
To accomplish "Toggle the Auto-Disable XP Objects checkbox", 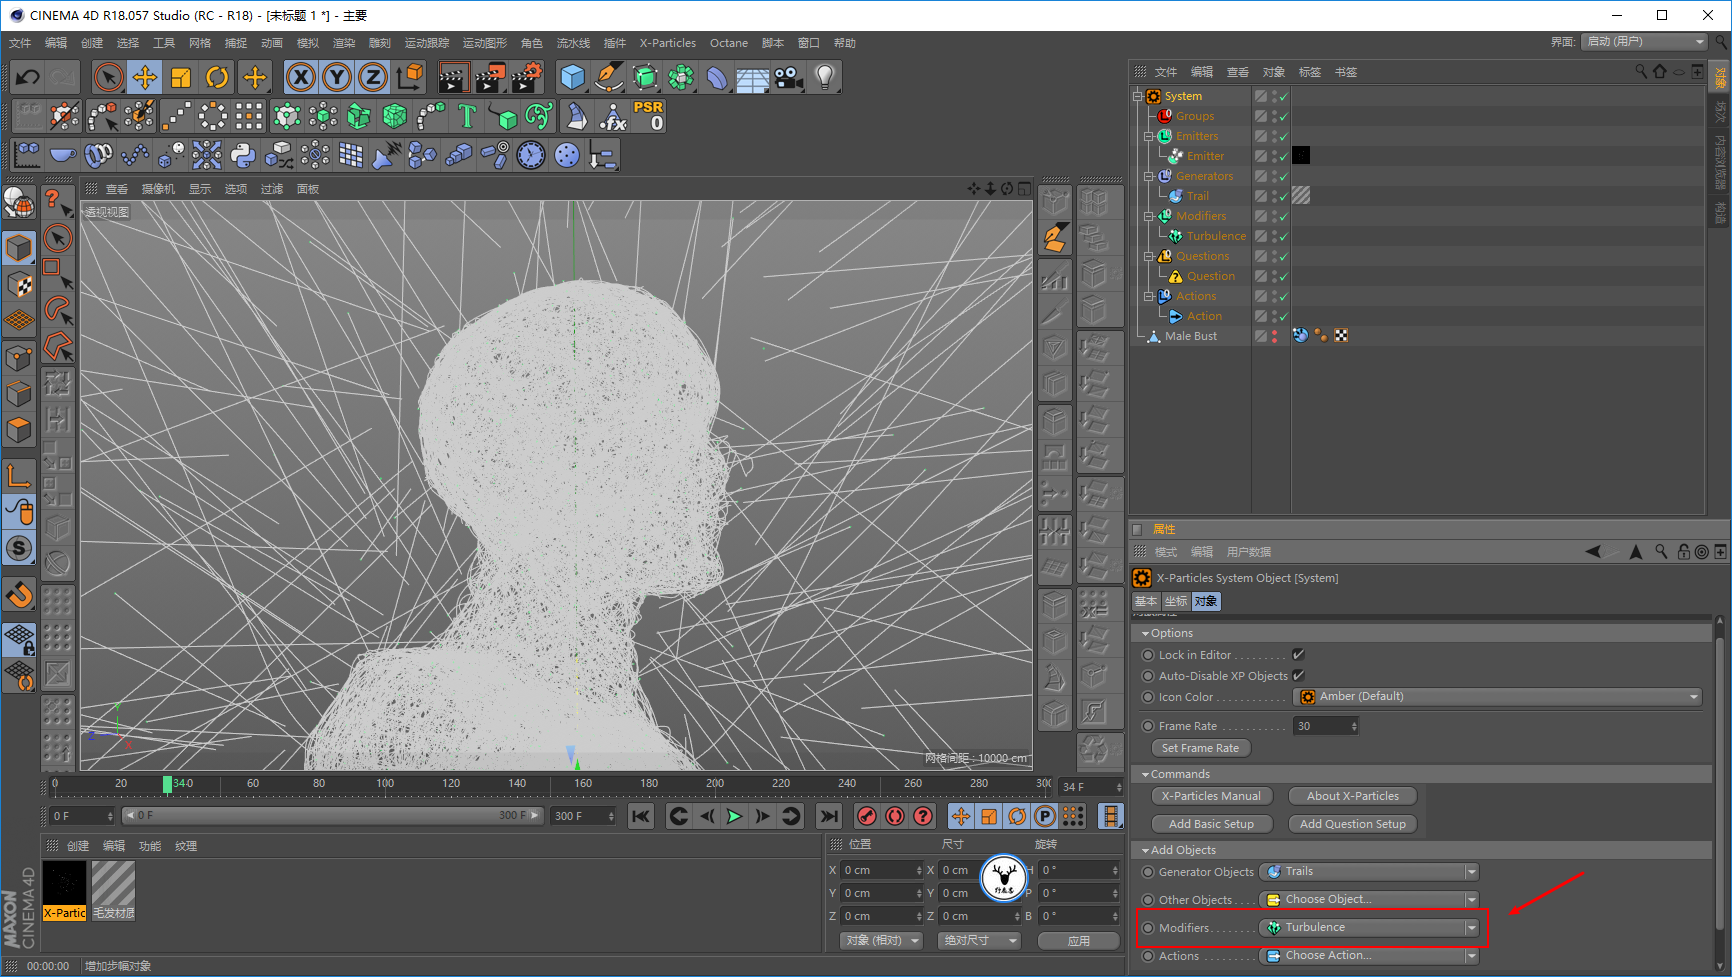I will pyautogui.click(x=1298, y=676).
